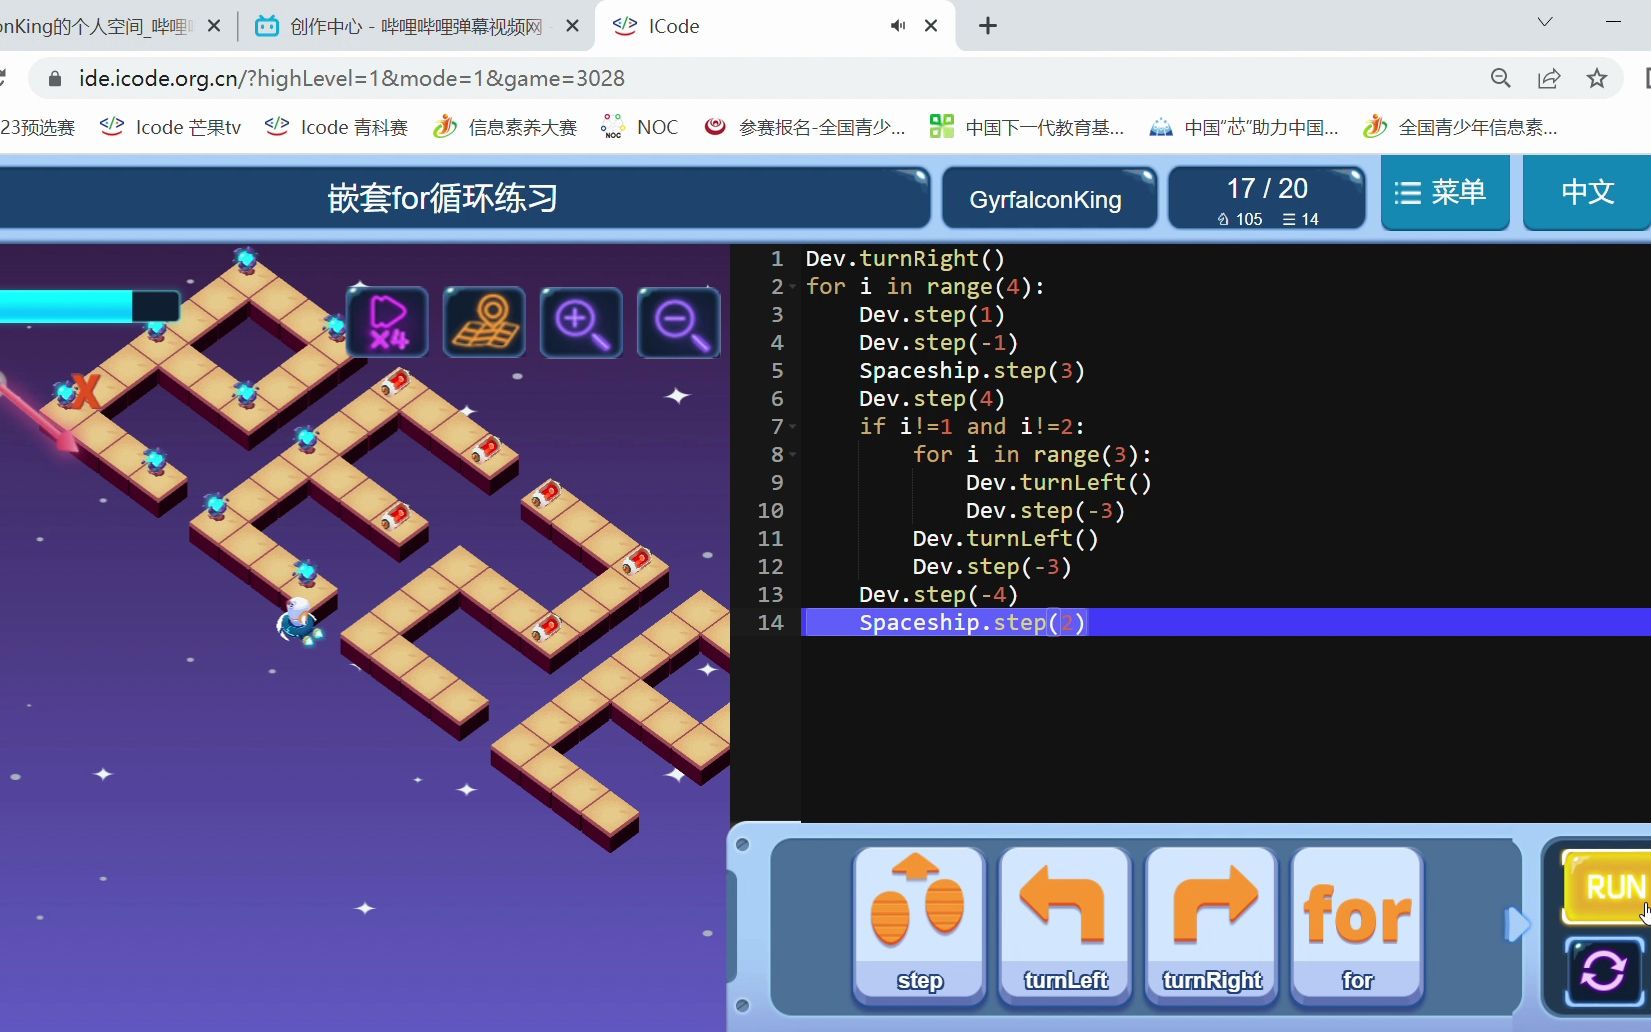This screenshot has width=1651, height=1032.
Task: Show more command blocks with arrow
Action: [x=1517, y=924]
